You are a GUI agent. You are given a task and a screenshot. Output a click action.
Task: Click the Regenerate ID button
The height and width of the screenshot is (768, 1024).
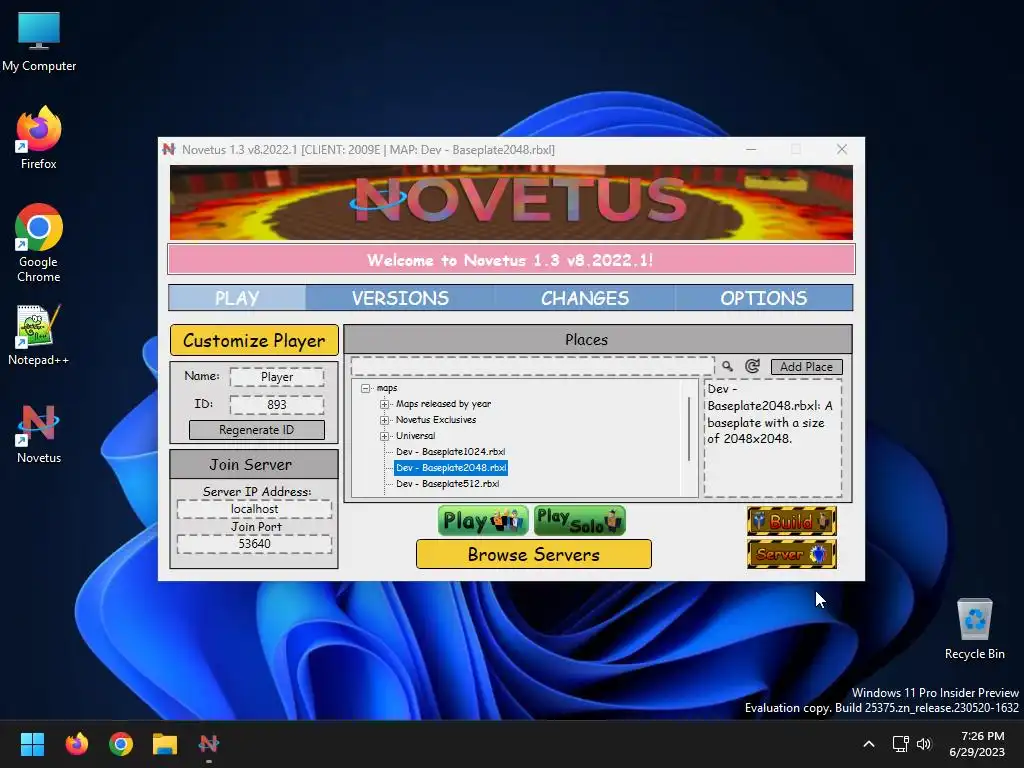click(x=257, y=430)
